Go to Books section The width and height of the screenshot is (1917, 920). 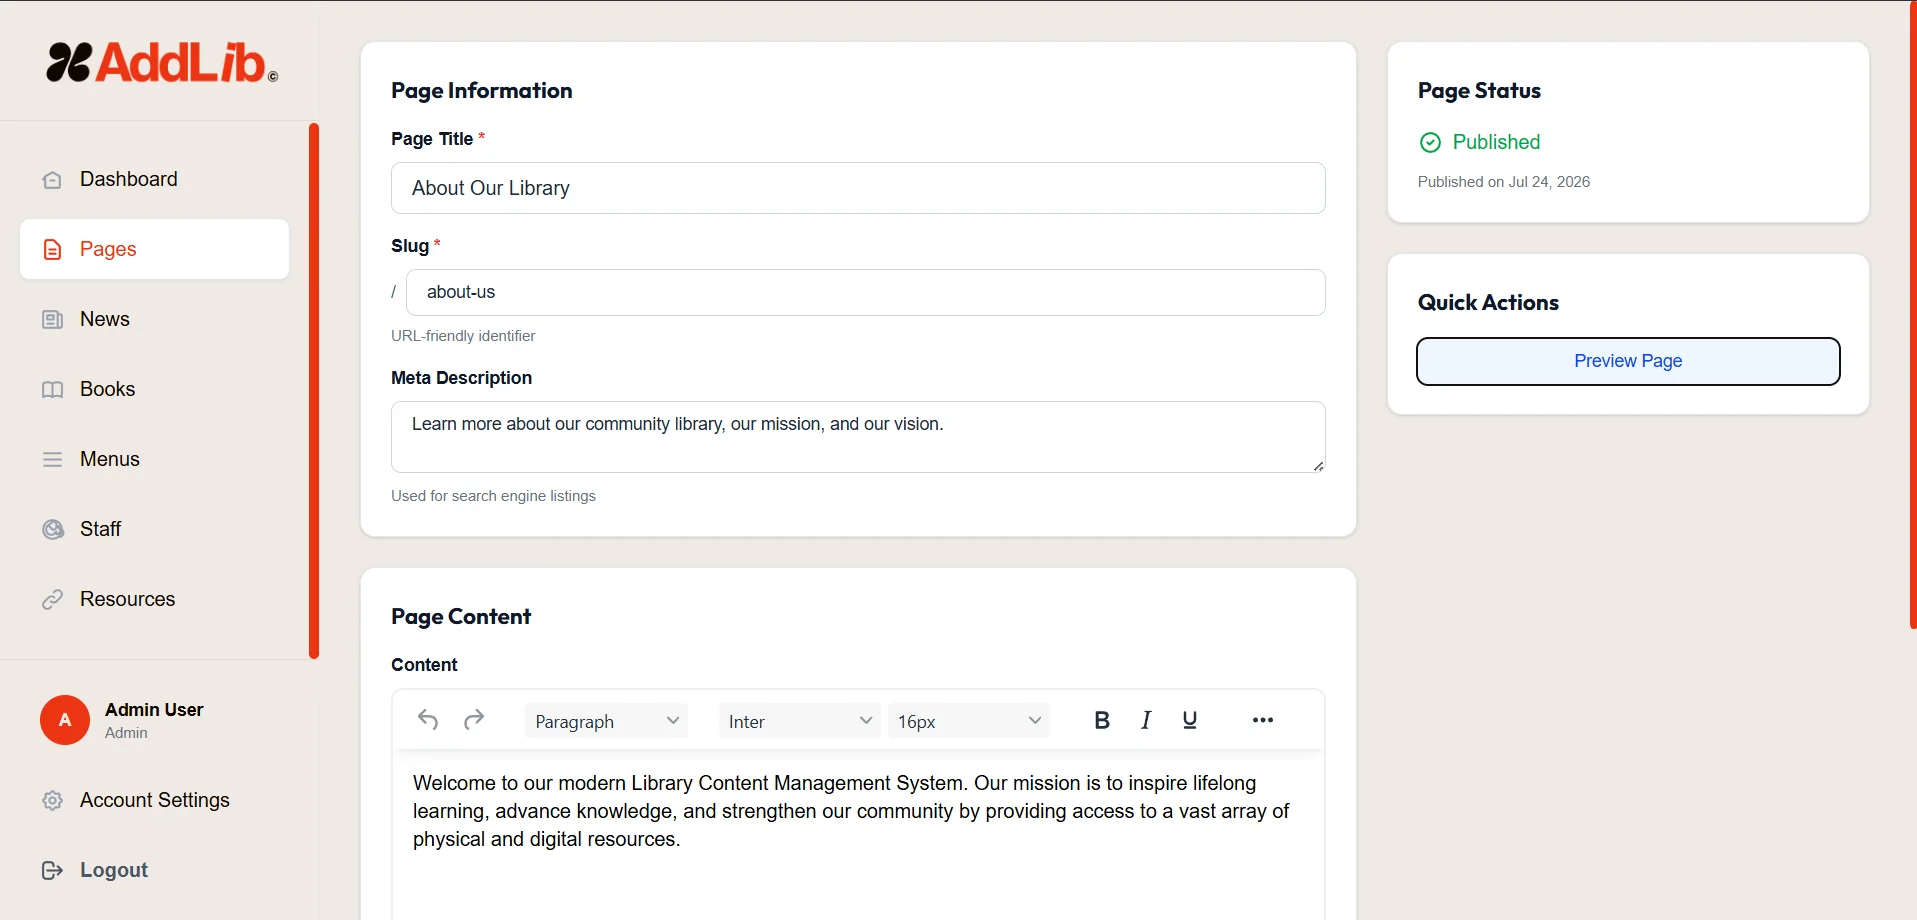click(154, 389)
